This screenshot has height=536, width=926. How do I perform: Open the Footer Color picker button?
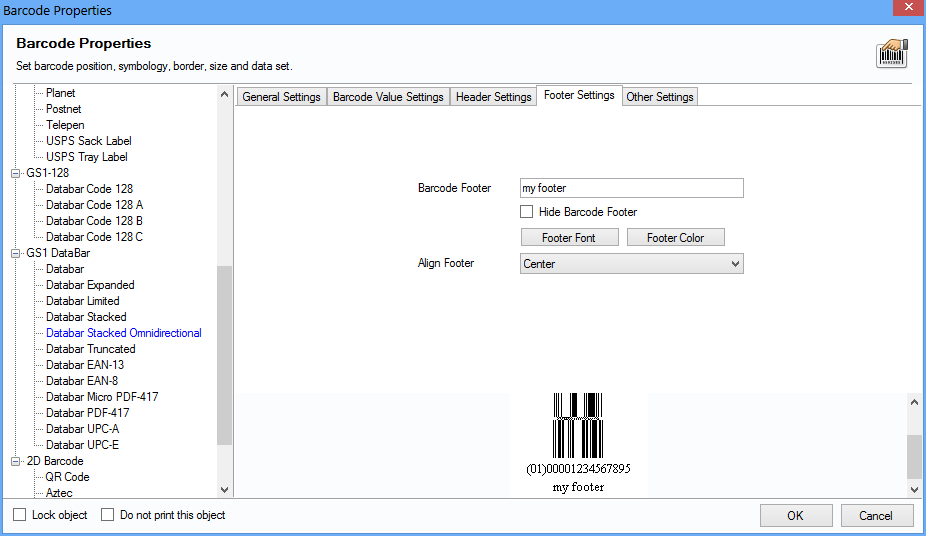[676, 237]
